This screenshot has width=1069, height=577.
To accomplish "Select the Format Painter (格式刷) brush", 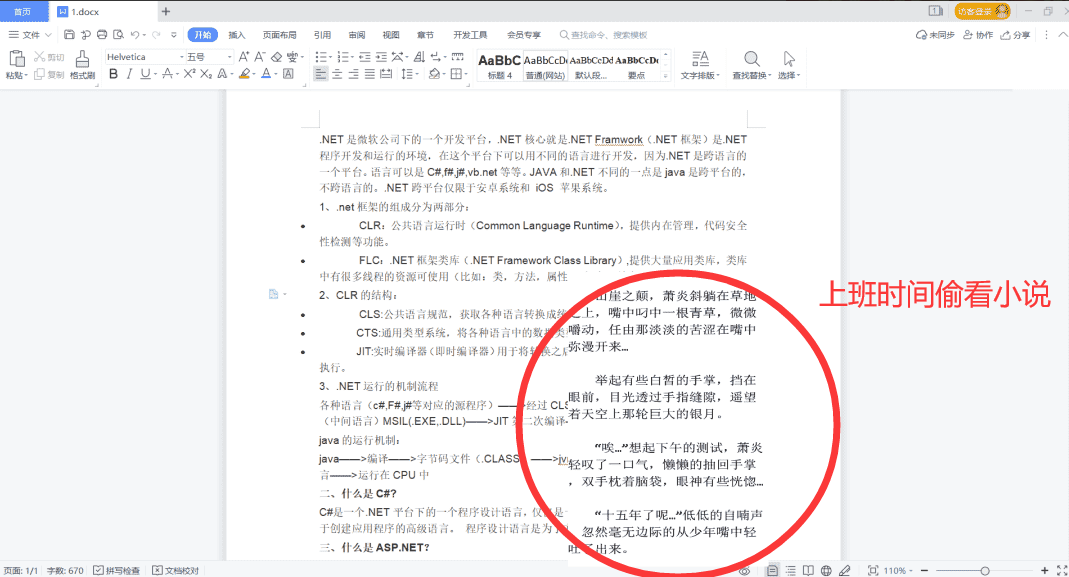I will coord(82,65).
